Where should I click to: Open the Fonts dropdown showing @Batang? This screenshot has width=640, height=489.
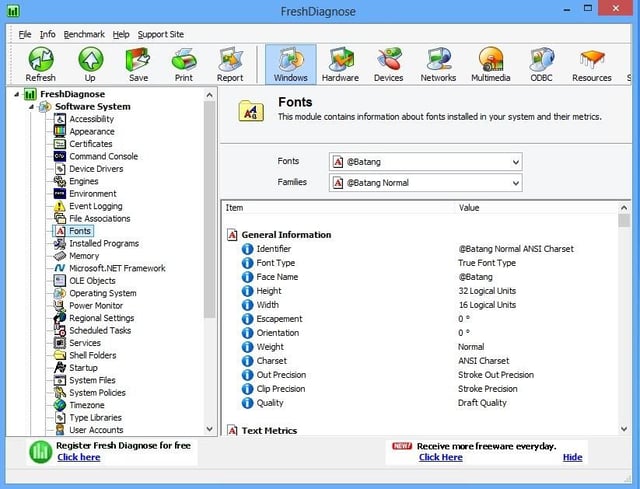click(x=425, y=162)
